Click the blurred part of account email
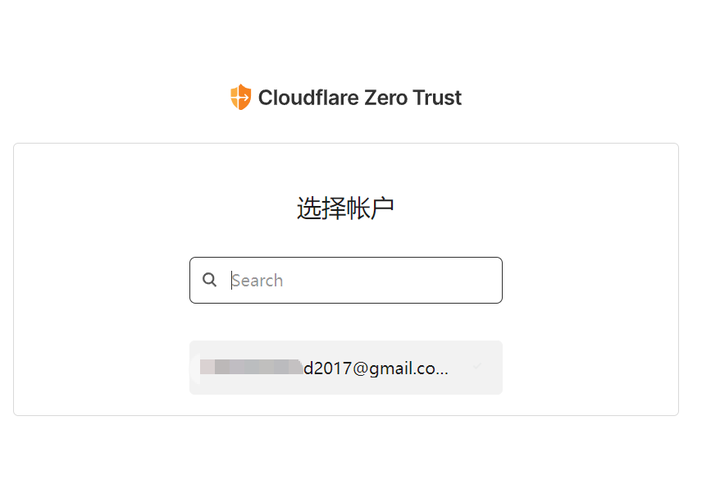The image size is (720, 494). click(x=251, y=367)
